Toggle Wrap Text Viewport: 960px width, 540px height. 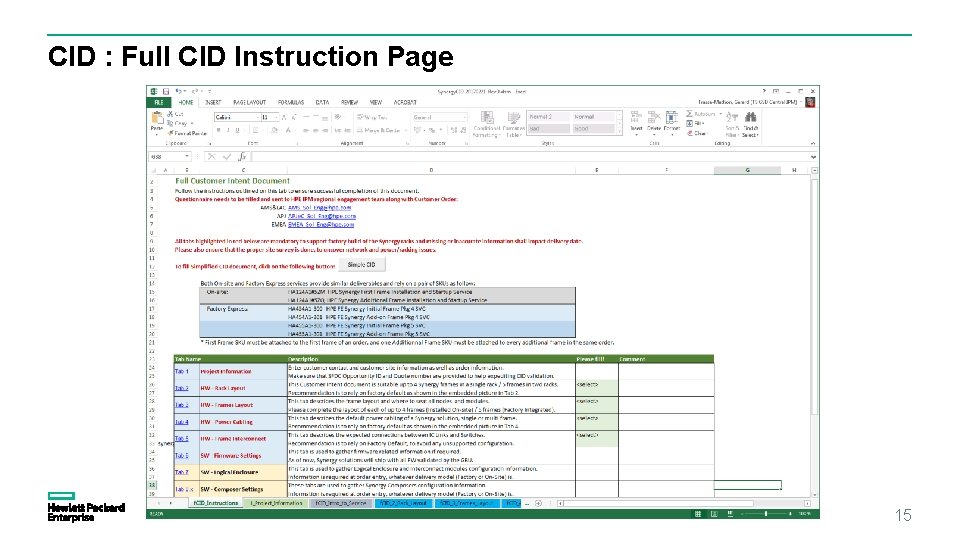click(372, 117)
